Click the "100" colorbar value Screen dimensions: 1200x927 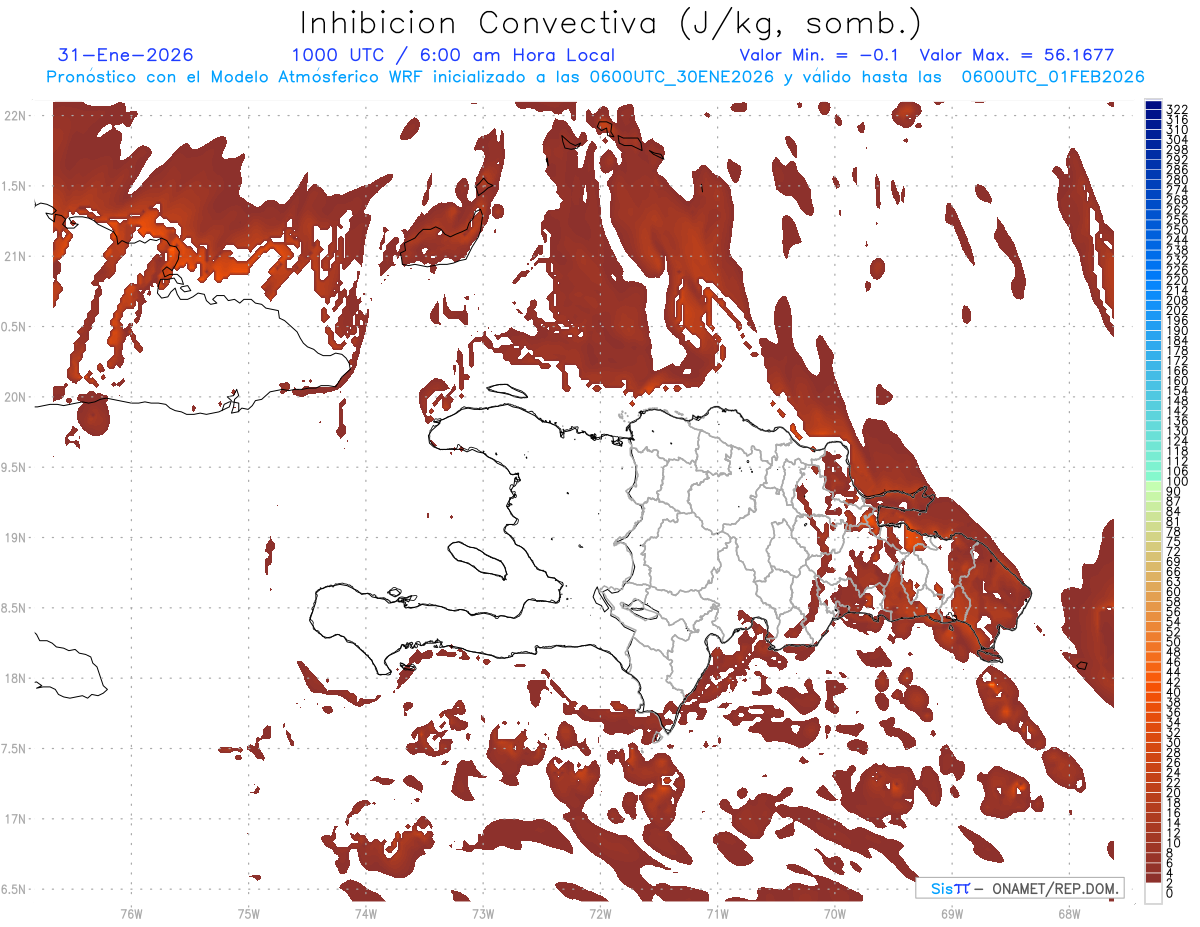1177,482
